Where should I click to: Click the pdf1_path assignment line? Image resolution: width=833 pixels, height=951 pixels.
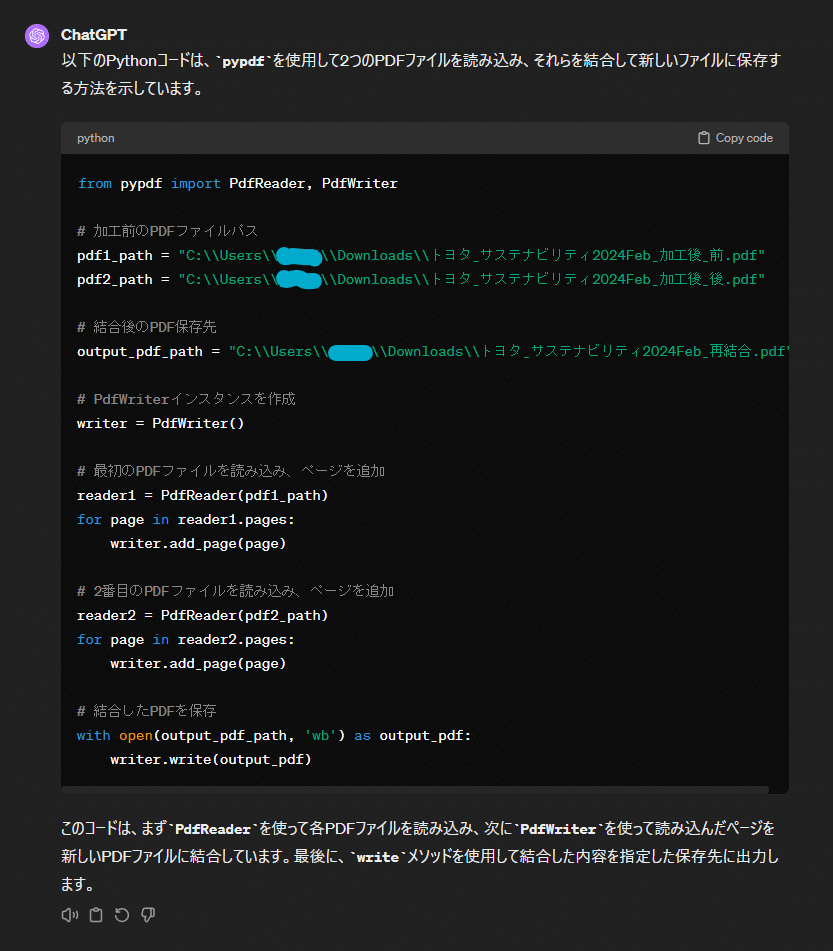pos(421,255)
